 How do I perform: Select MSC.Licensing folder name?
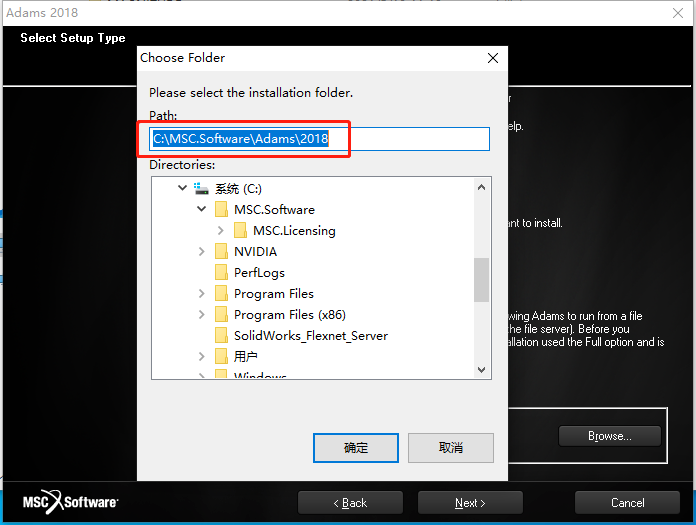click(294, 231)
